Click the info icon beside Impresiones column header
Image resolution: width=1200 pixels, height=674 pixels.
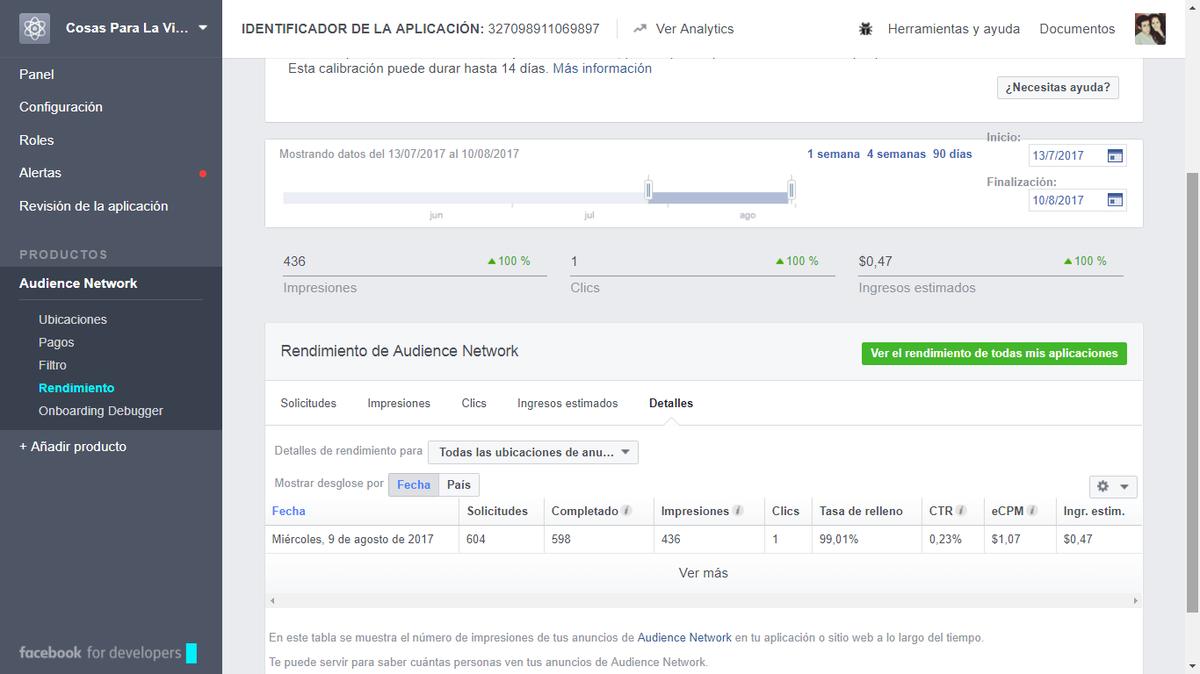pyautogui.click(x=741, y=510)
